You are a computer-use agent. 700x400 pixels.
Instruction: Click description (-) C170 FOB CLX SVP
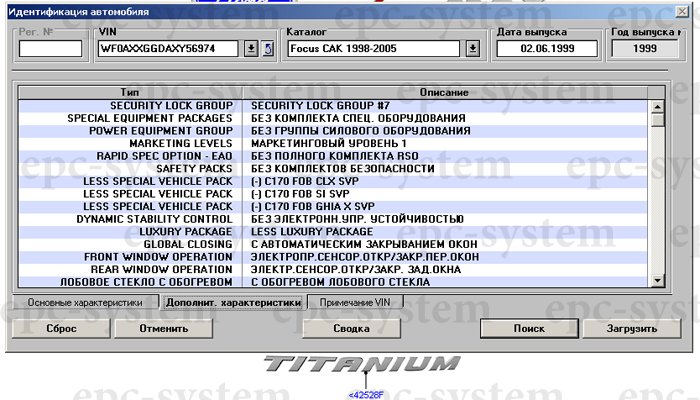(304, 181)
